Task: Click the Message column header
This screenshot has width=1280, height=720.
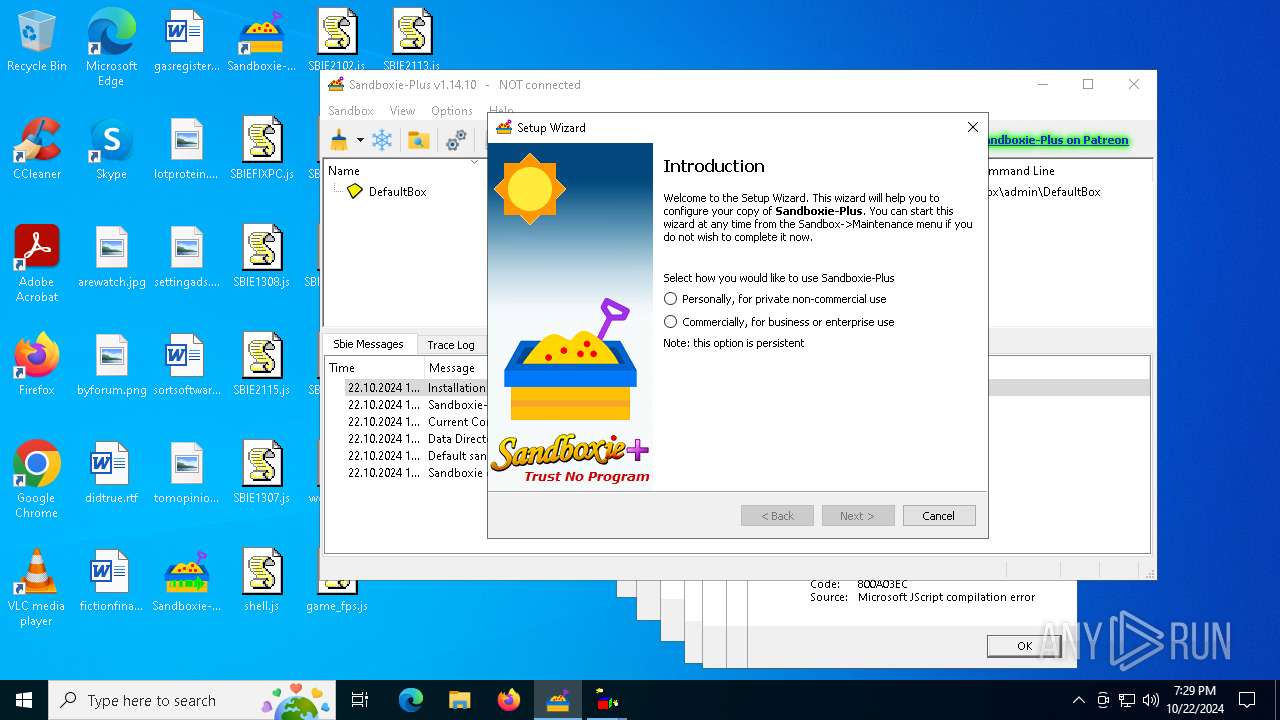Action: point(456,368)
